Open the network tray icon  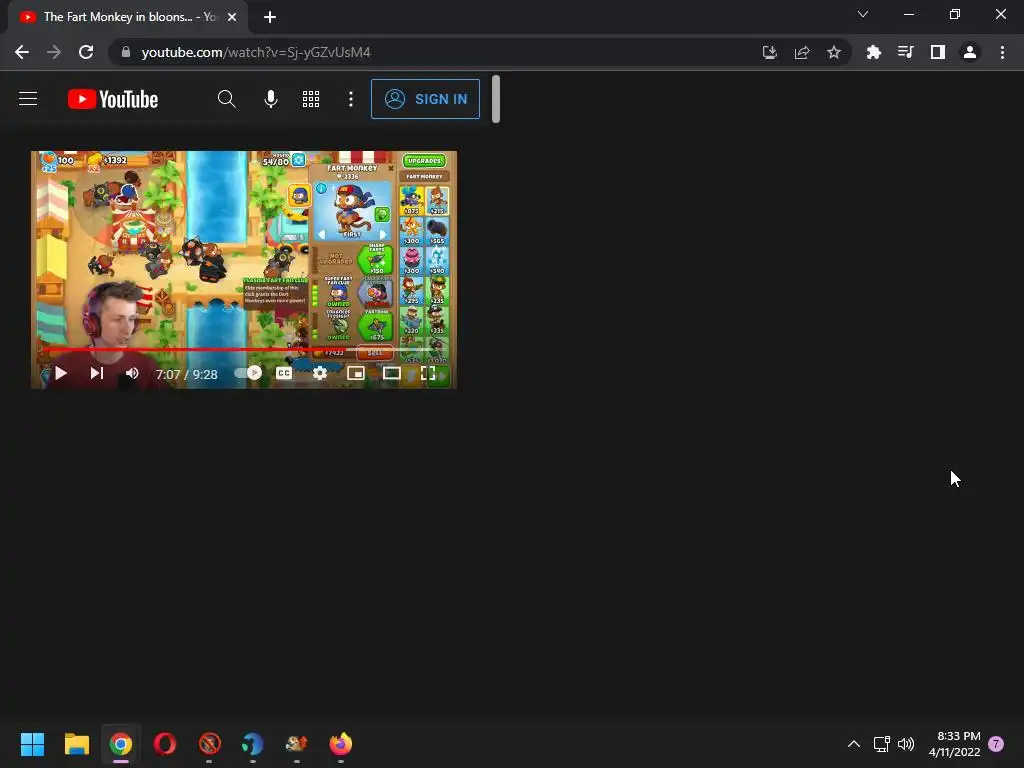coord(882,744)
